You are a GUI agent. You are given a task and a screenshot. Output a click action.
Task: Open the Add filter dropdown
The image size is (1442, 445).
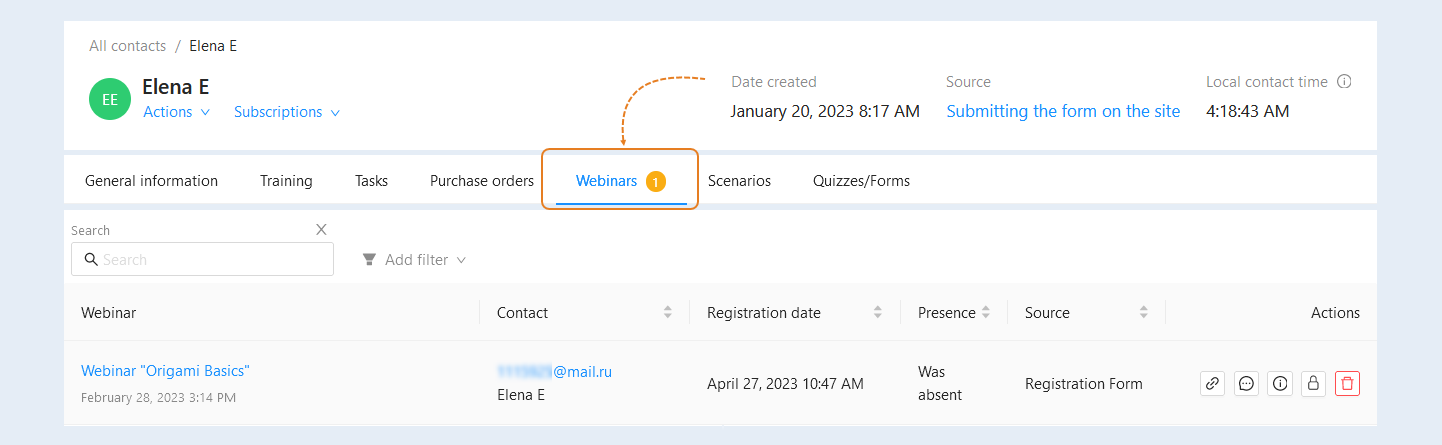click(x=414, y=260)
